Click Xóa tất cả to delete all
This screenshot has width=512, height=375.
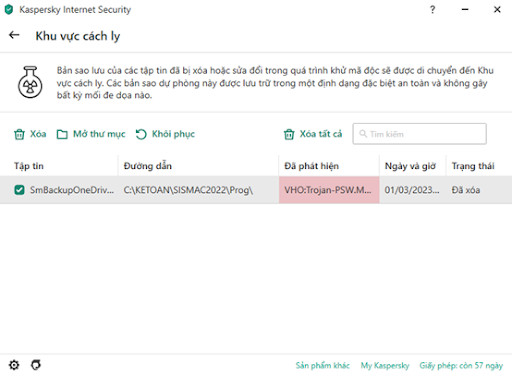[x=313, y=134]
